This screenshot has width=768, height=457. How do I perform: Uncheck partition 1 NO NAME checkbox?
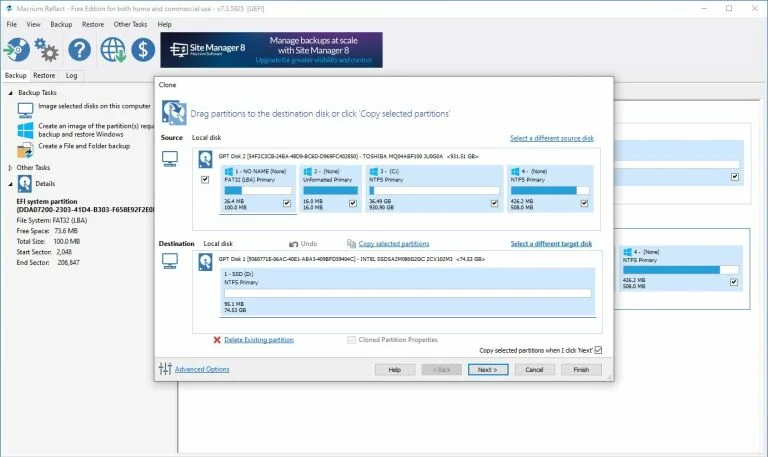[287, 203]
